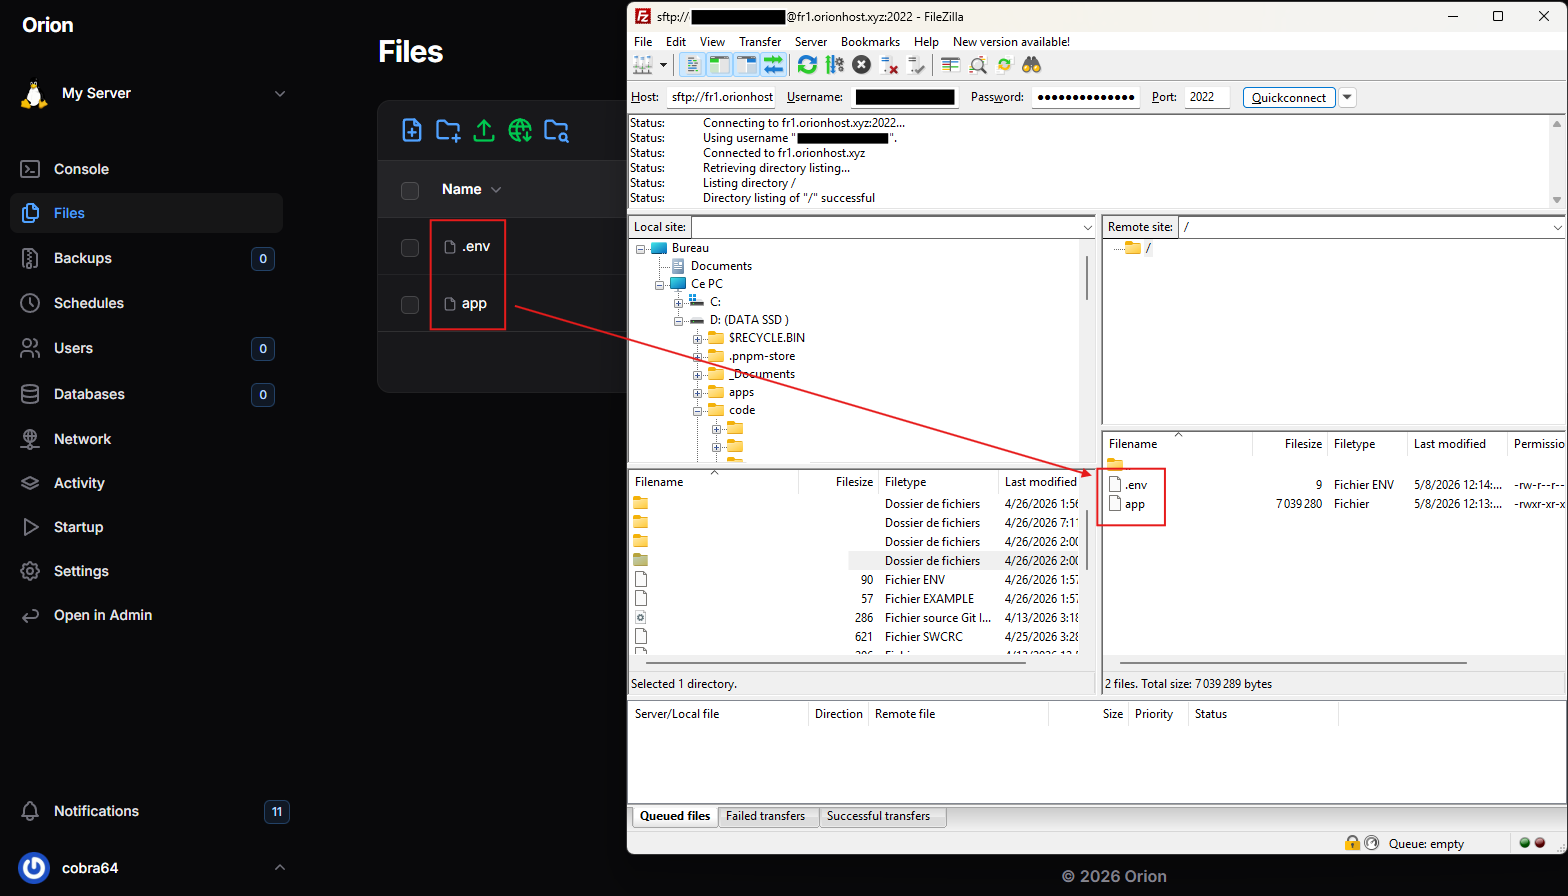The width and height of the screenshot is (1568, 896).
Task: Collapse the code folder node
Action: [x=698, y=411]
